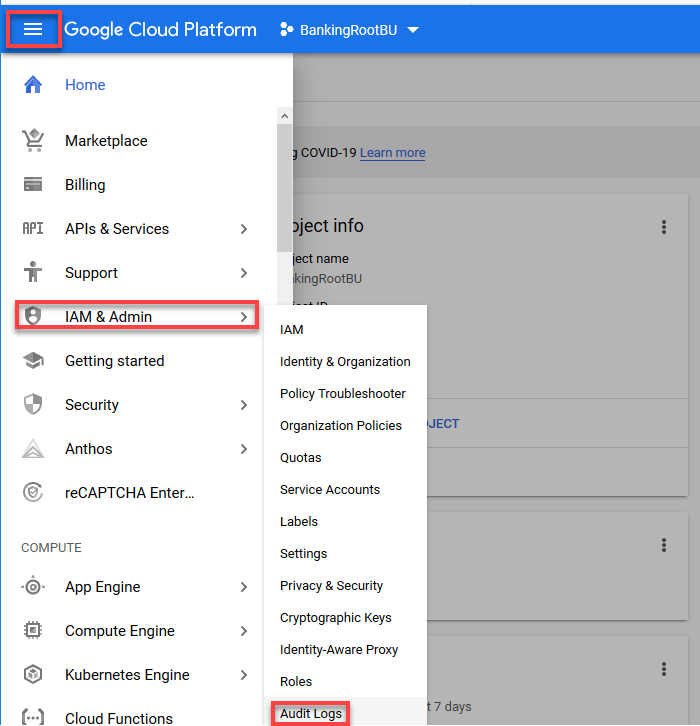This screenshot has width=700, height=726.
Task: Open reCAPTCHA Enter... menu entry
Action: click(x=130, y=493)
